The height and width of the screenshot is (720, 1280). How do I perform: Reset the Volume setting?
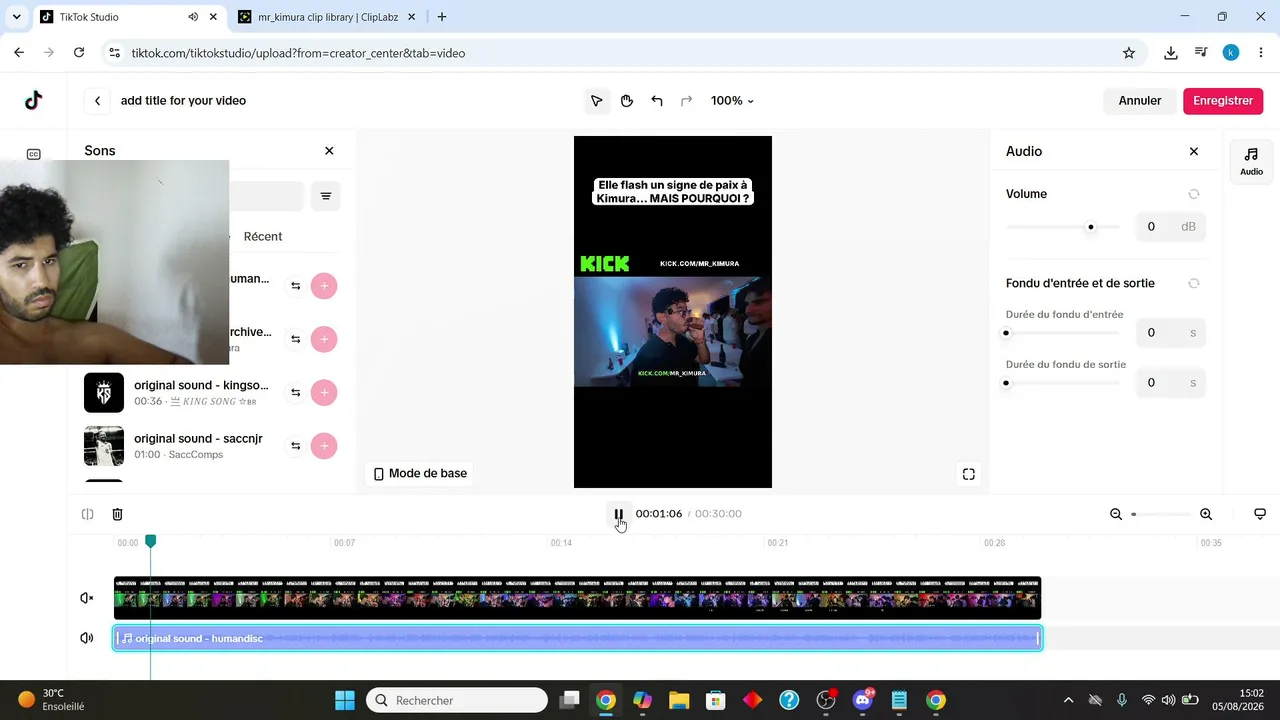click(x=1194, y=194)
